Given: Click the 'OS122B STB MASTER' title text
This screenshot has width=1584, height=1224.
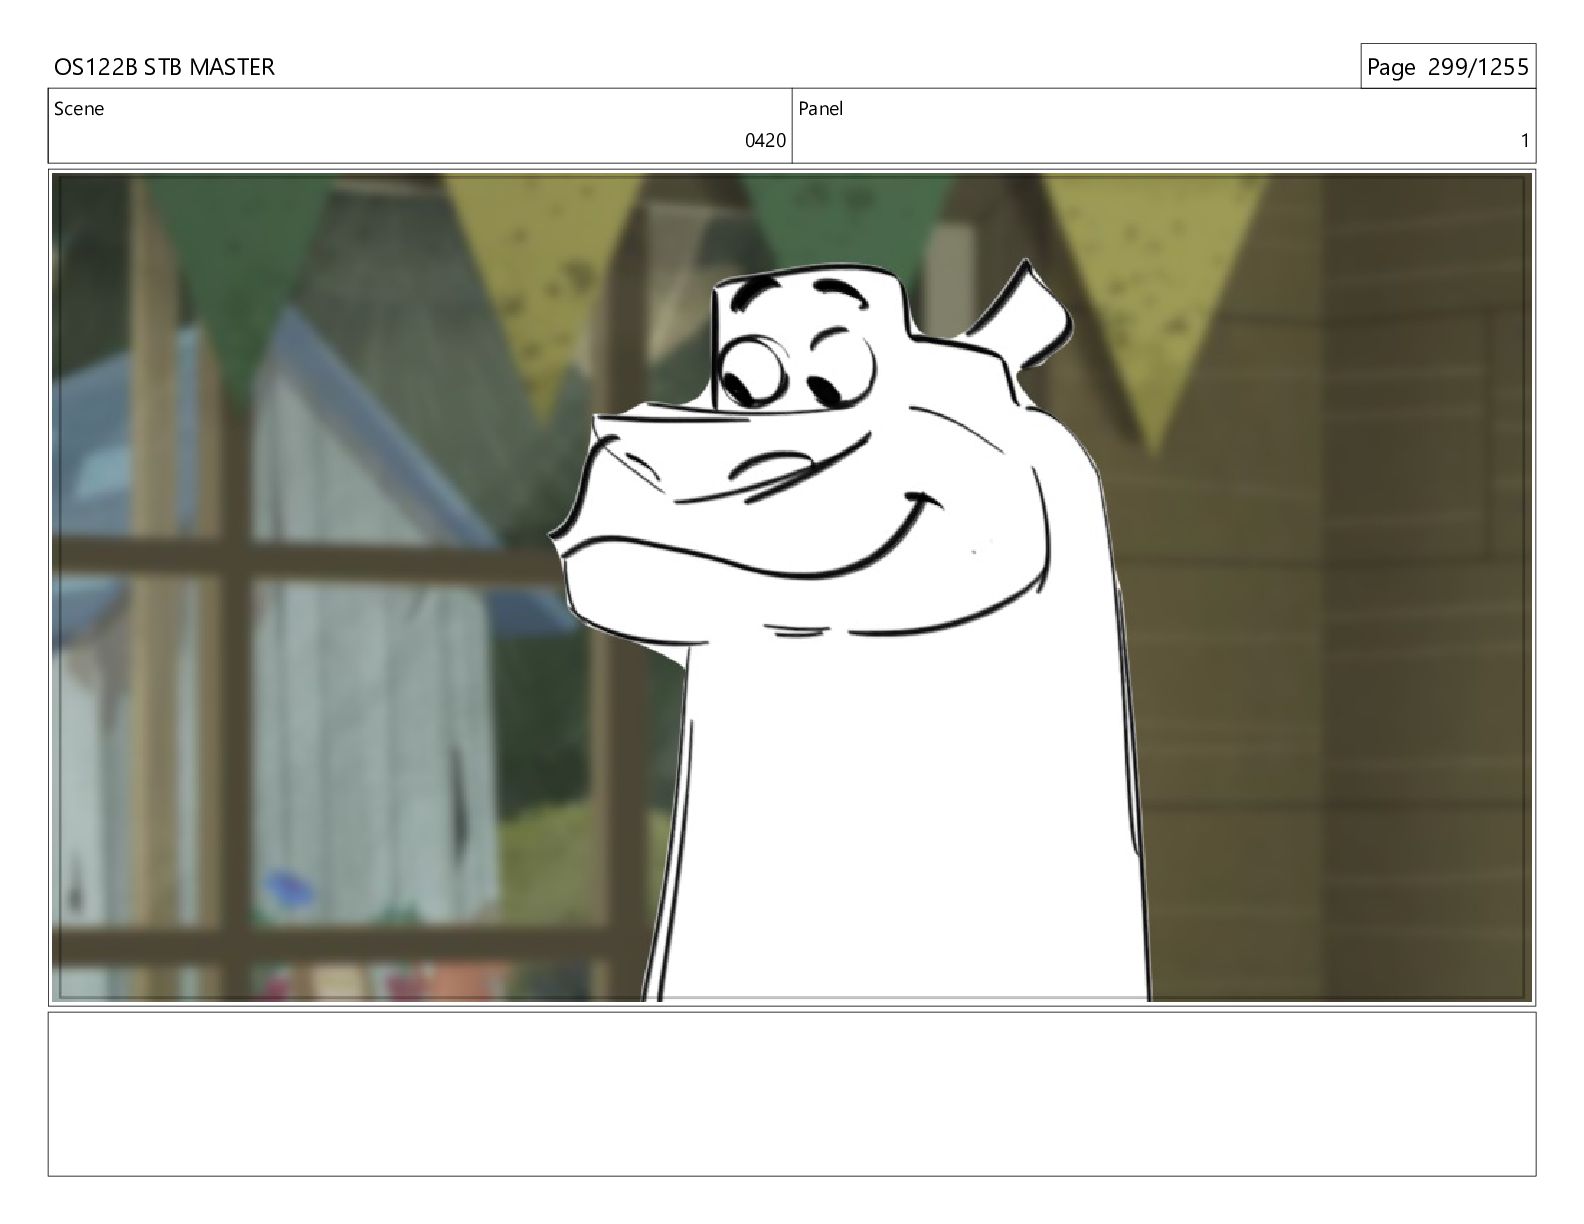Looking at the screenshot, I should (x=164, y=67).
